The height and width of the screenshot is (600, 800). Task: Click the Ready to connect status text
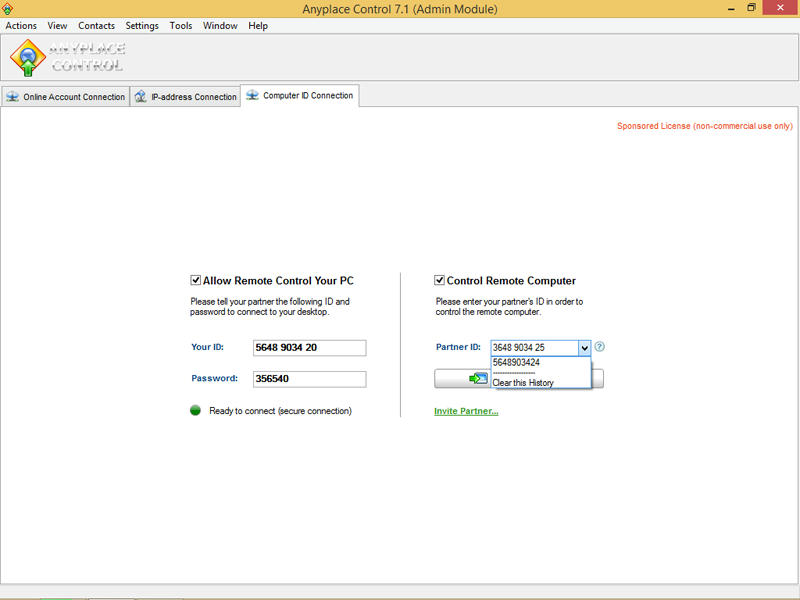coord(280,411)
